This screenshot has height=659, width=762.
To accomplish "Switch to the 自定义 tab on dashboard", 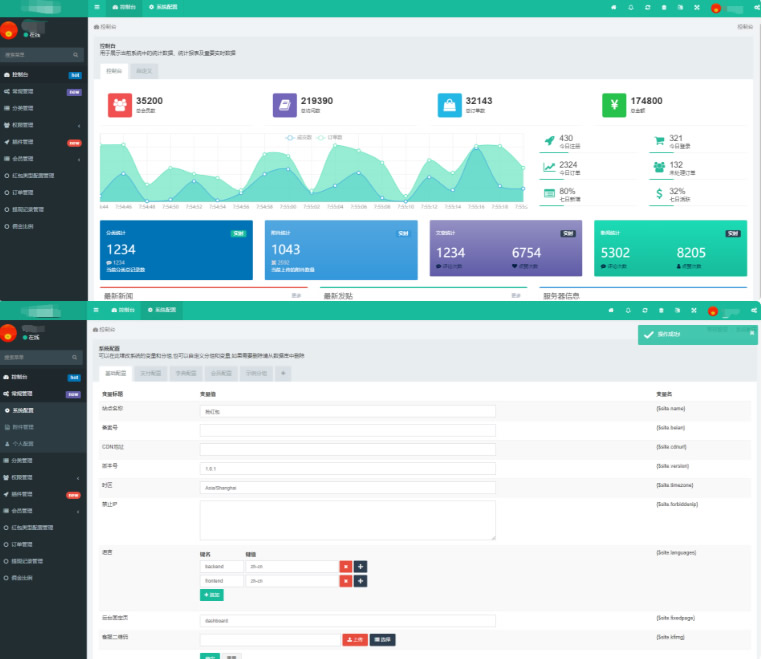I will pos(145,71).
